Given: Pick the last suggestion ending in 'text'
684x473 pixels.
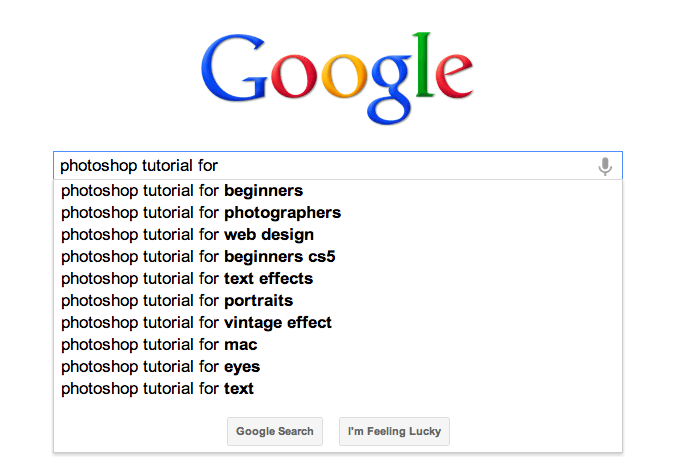Looking at the screenshot, I should pos(158,388).
